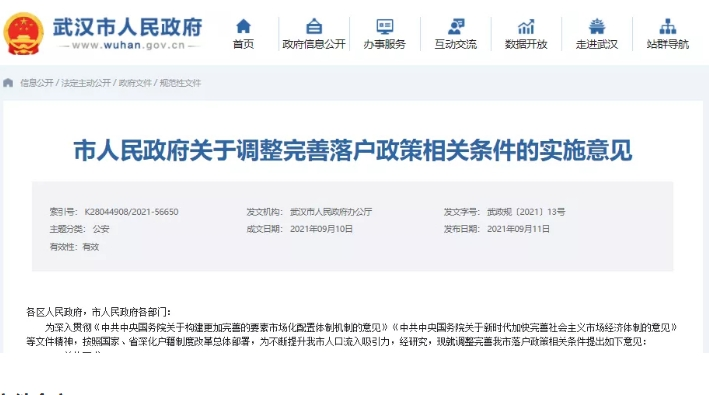Click the building icon for 政府信息公开

[314, 26]
